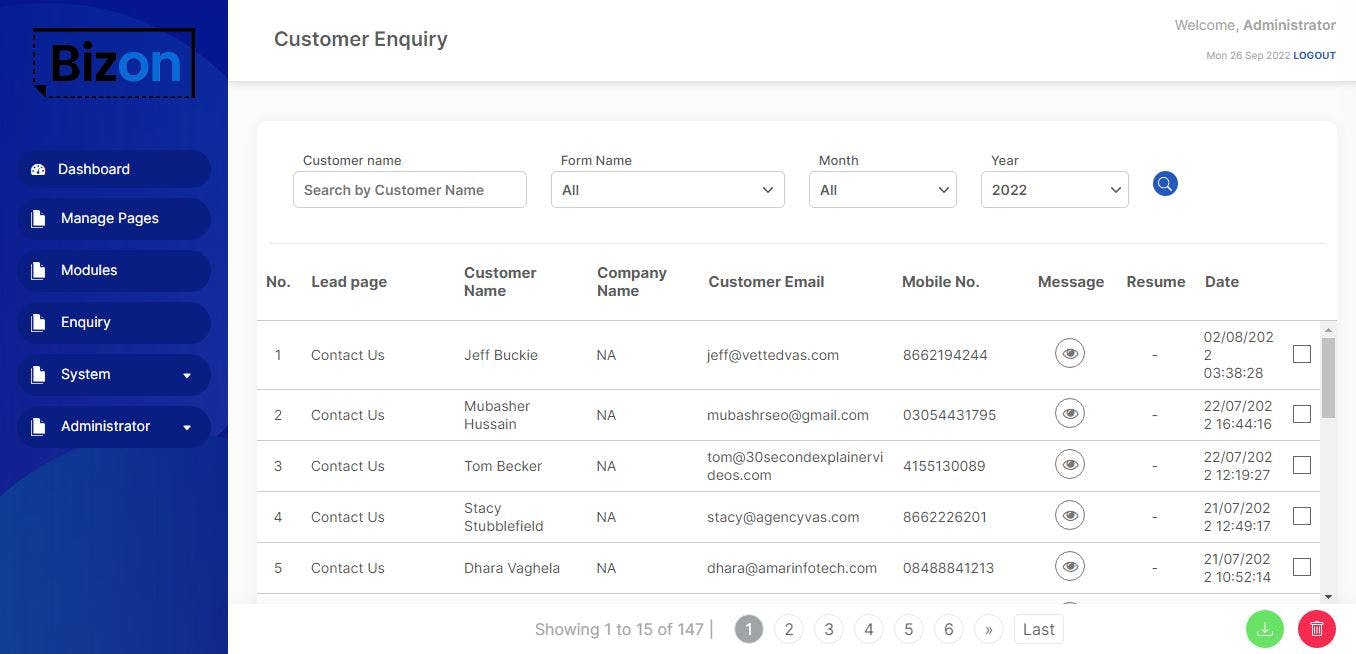1356x654 pixels.
Task: Tick the checkbox for Jeff Buckie row
Action: click(1301, 354)
